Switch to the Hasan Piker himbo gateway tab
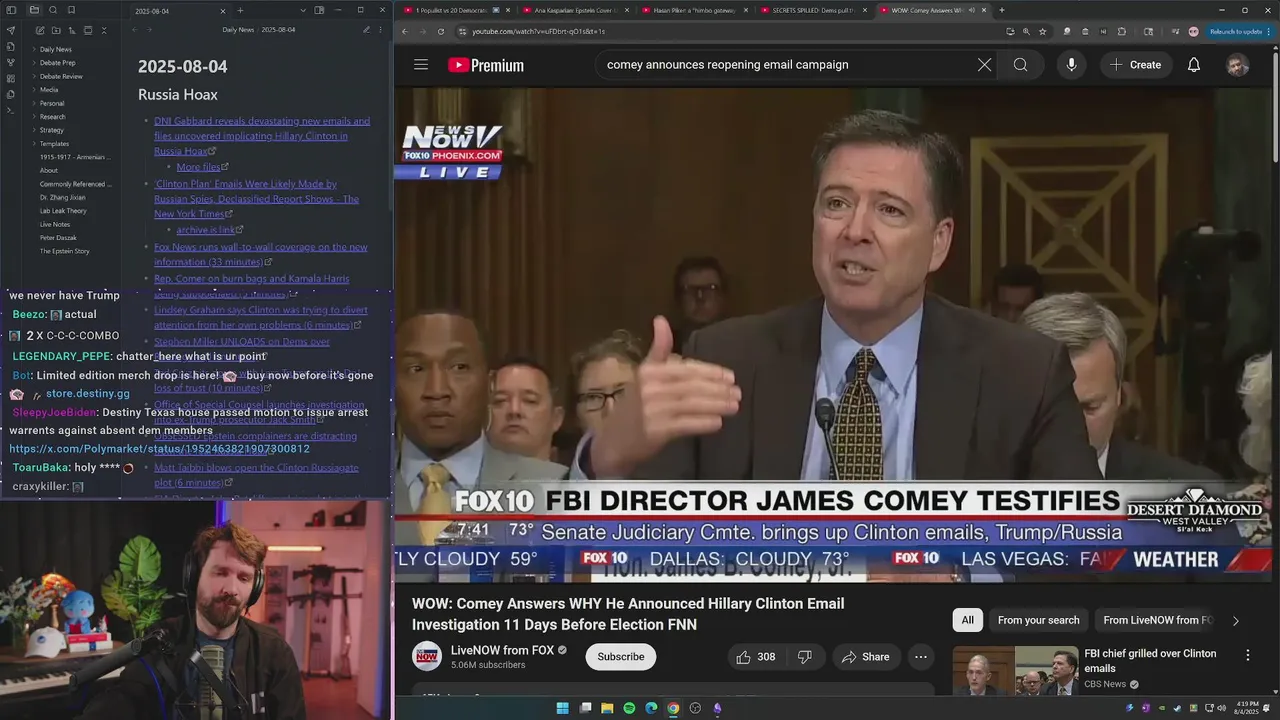1280x720 pixels. 694,10
